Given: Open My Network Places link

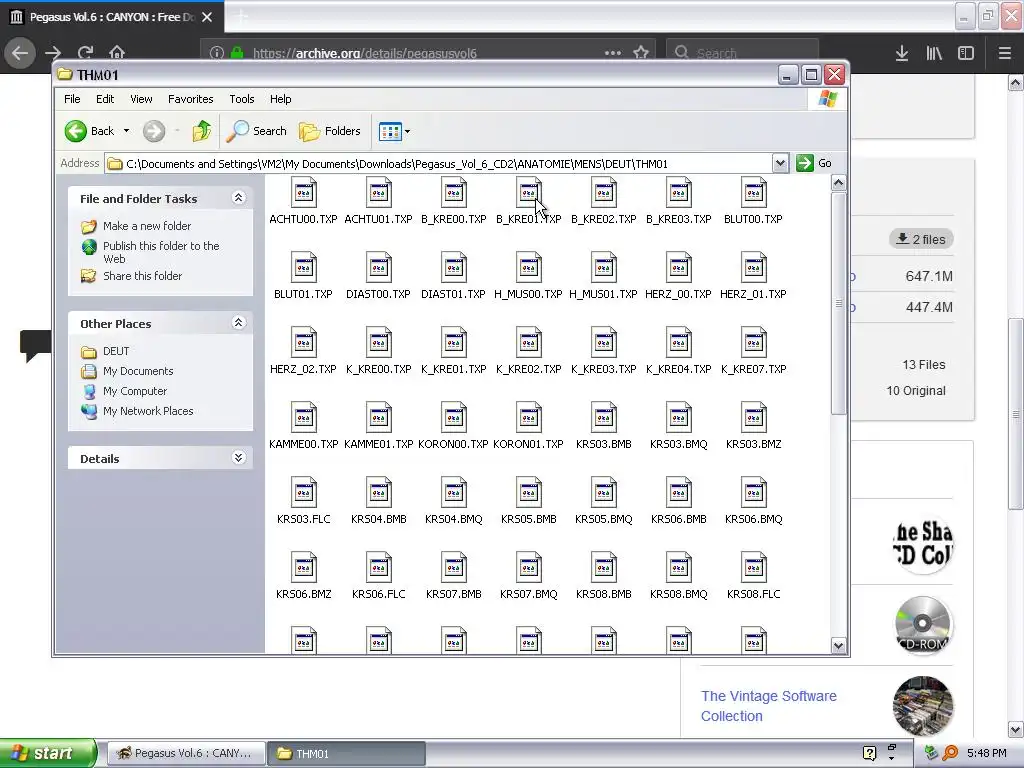Looking at the screenshot, I should click(x=148, y=411).
